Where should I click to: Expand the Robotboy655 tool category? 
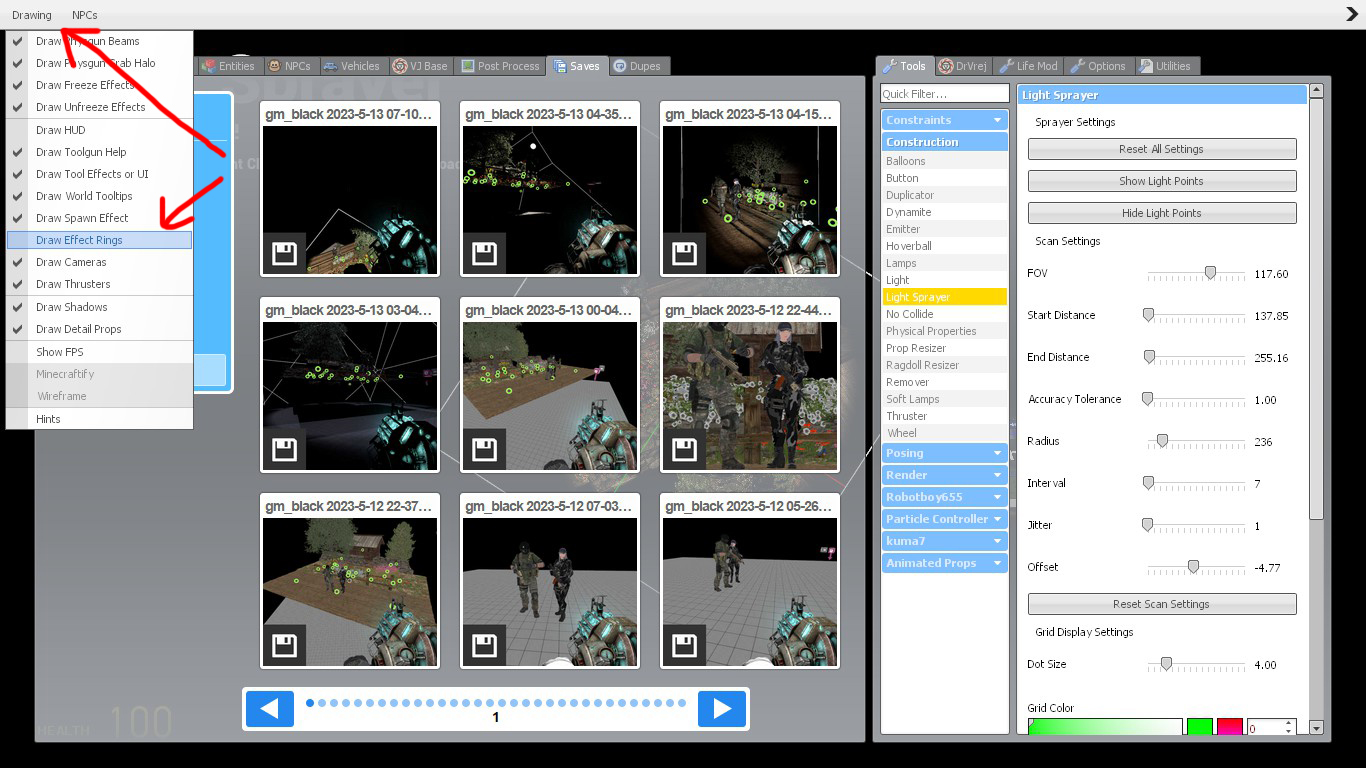(x=945, y=497)
